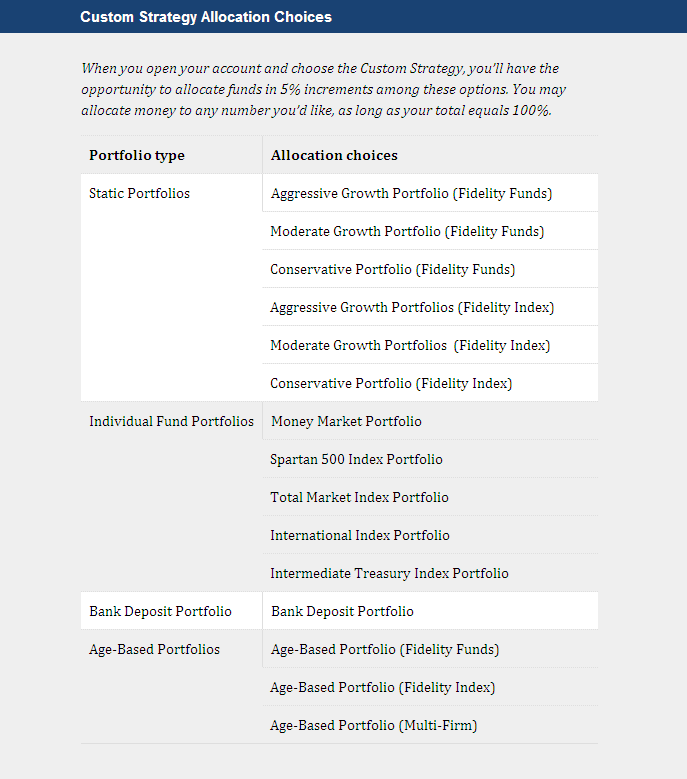This screenshot has height=779, width=687.
Task: Select Spartan 500 Index Portfolio
Action: [356, 459]
